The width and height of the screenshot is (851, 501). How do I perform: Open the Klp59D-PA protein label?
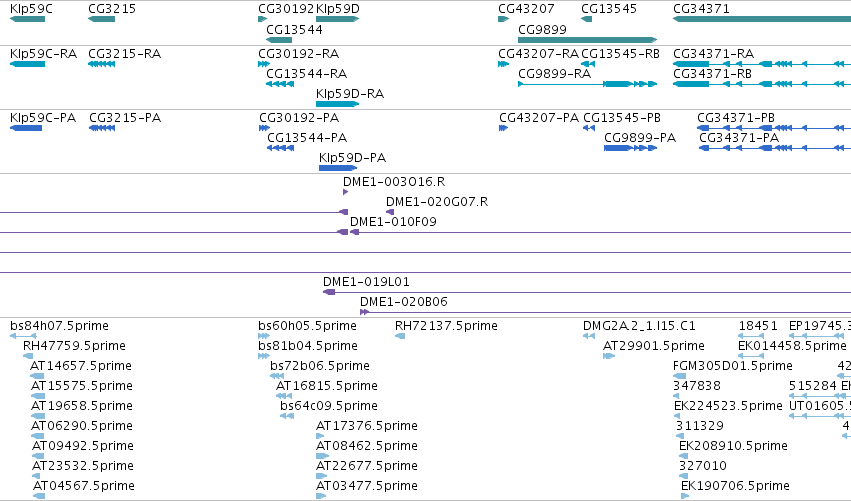pyautogui.click(x=353, y=157)
